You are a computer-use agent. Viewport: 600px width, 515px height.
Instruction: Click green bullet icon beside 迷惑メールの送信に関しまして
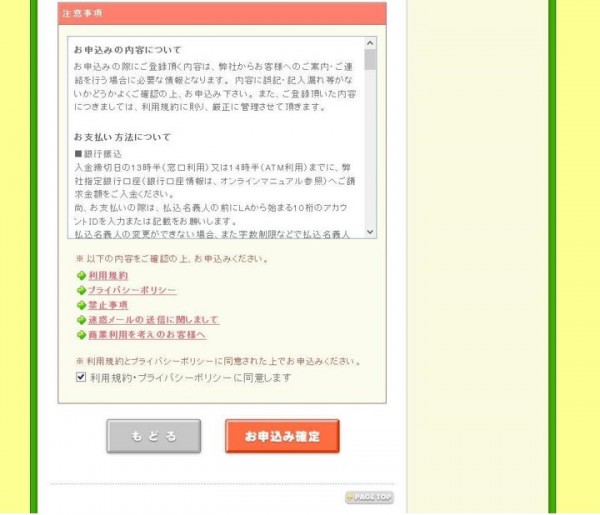coord(81,320)
